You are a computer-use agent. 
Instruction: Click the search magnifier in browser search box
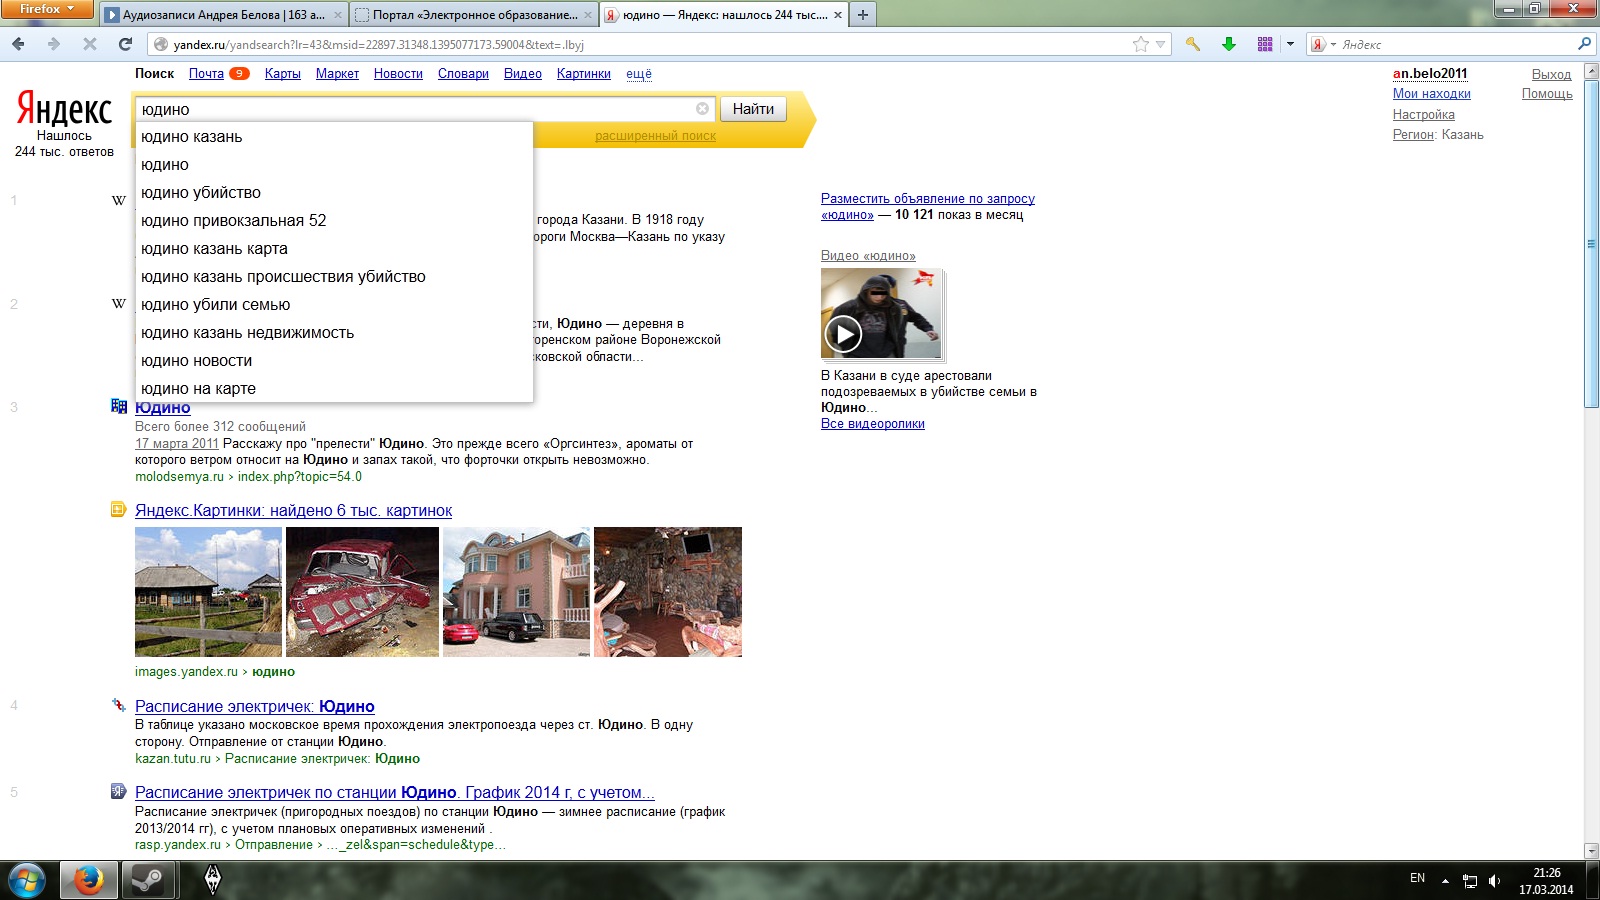click(1584, 44)
